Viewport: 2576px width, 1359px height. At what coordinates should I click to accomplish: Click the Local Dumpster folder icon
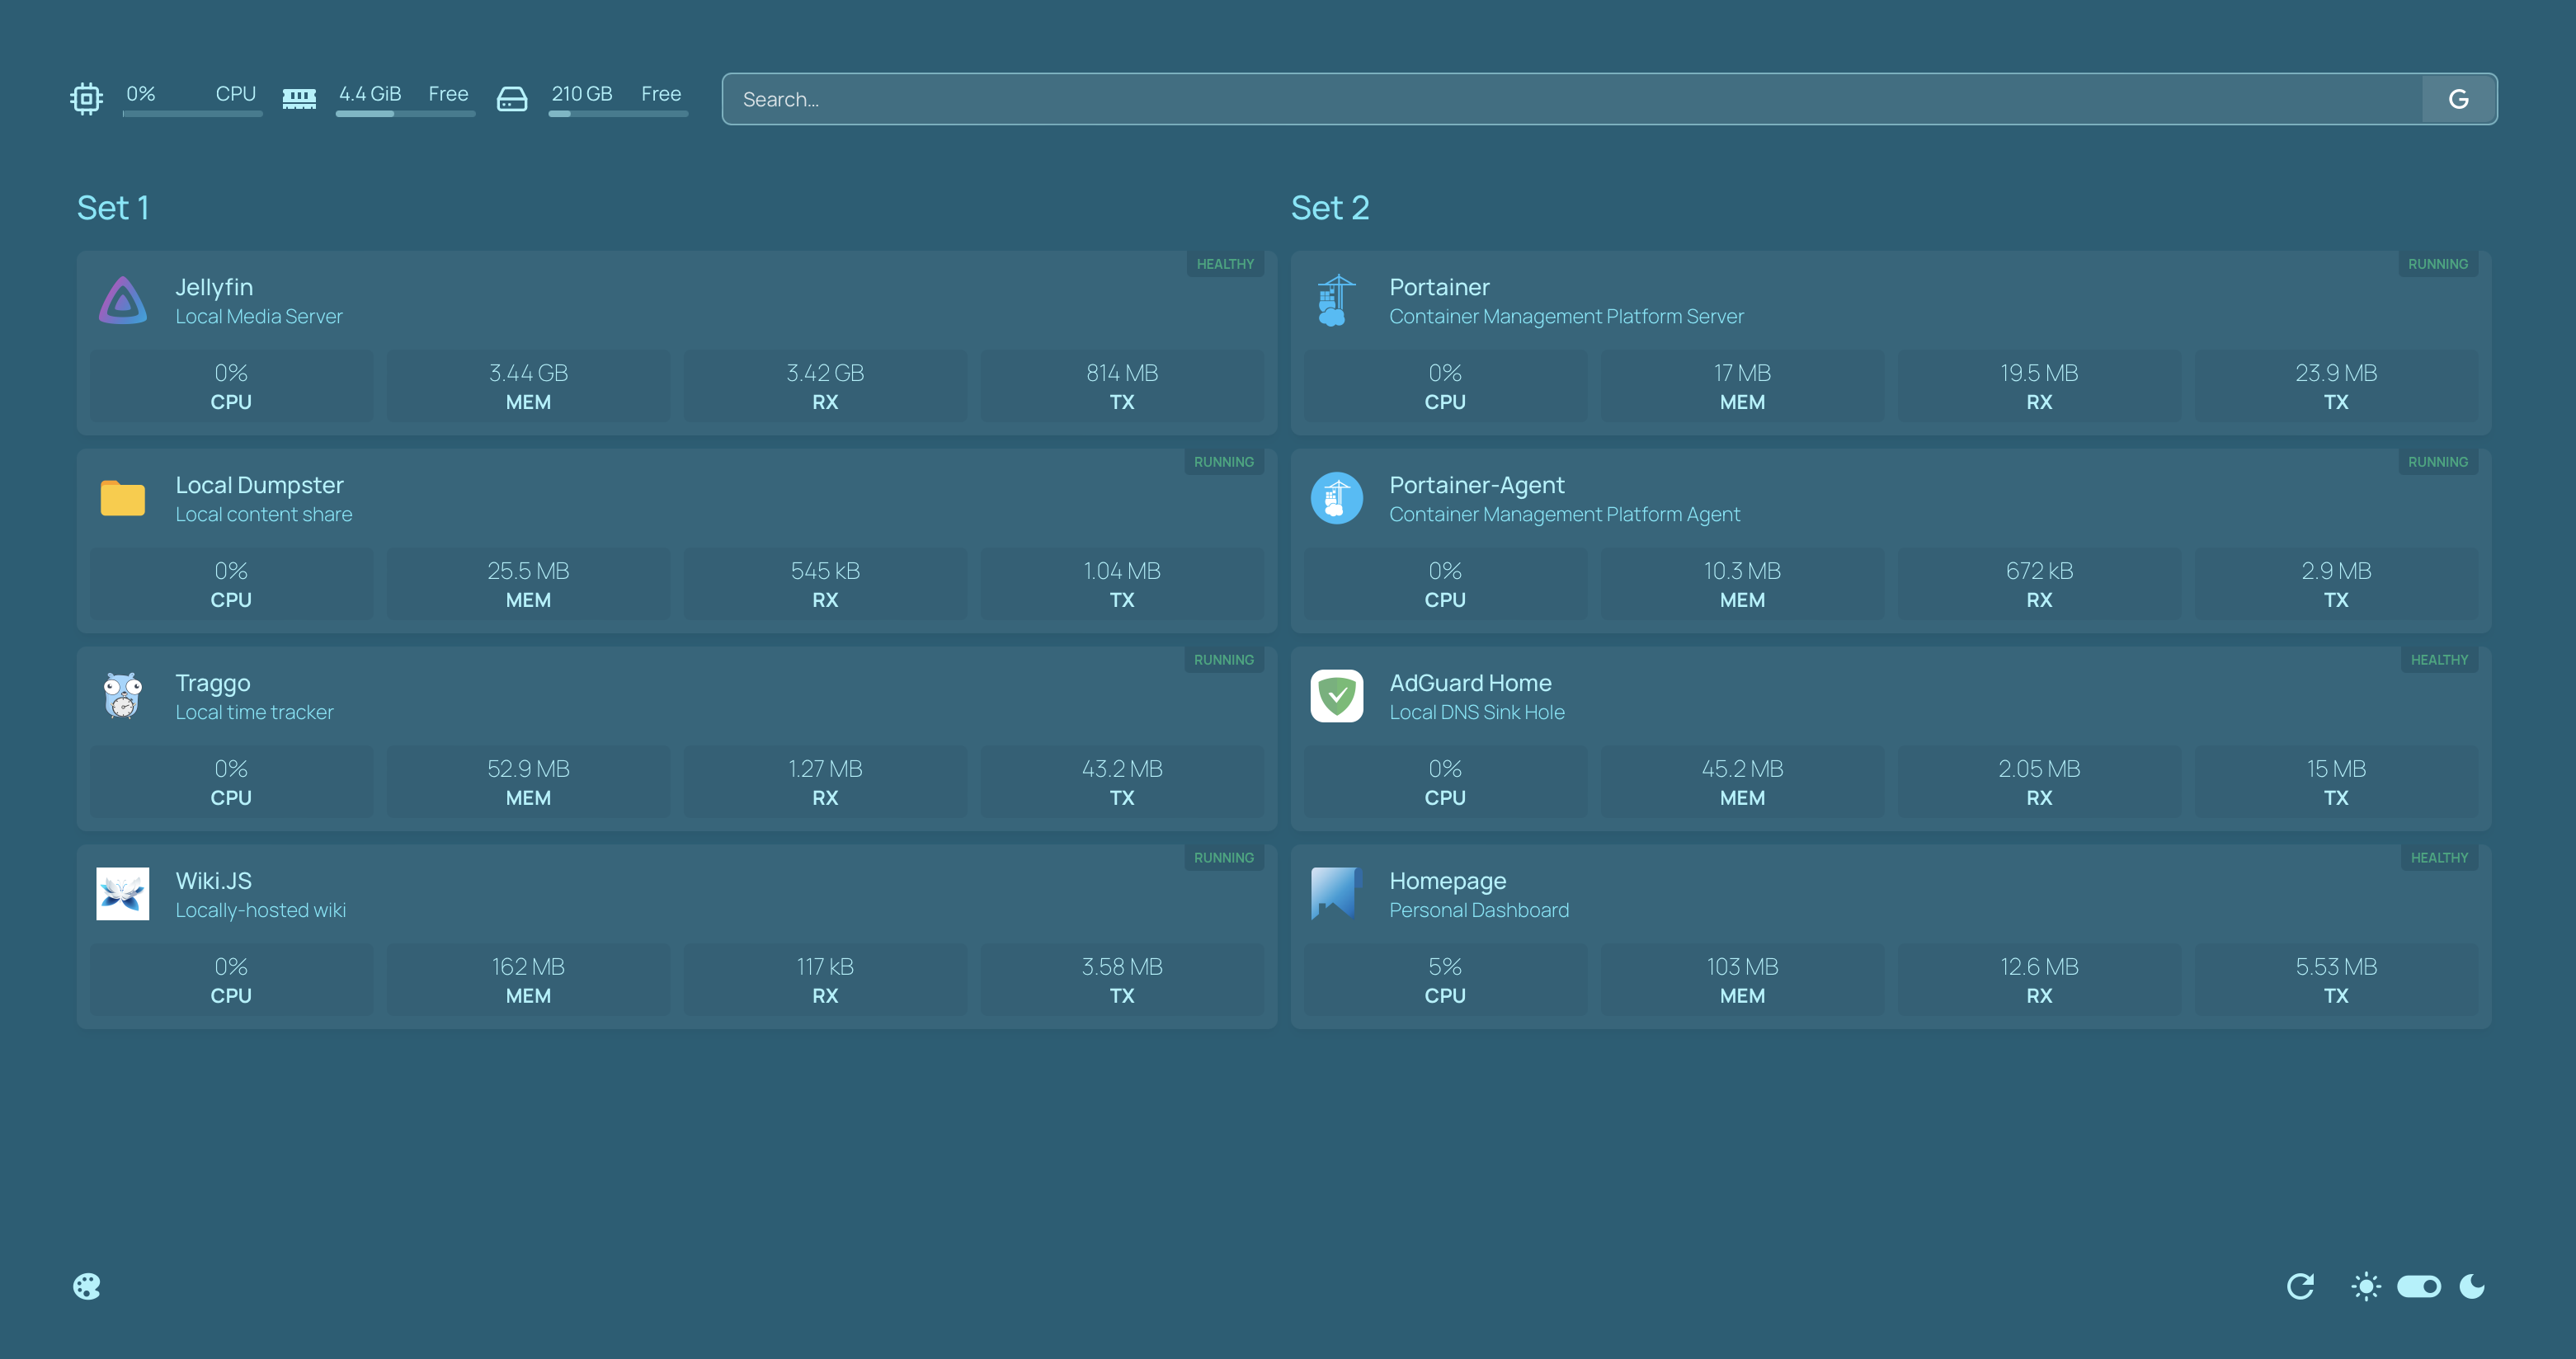(x=122, y=498)
